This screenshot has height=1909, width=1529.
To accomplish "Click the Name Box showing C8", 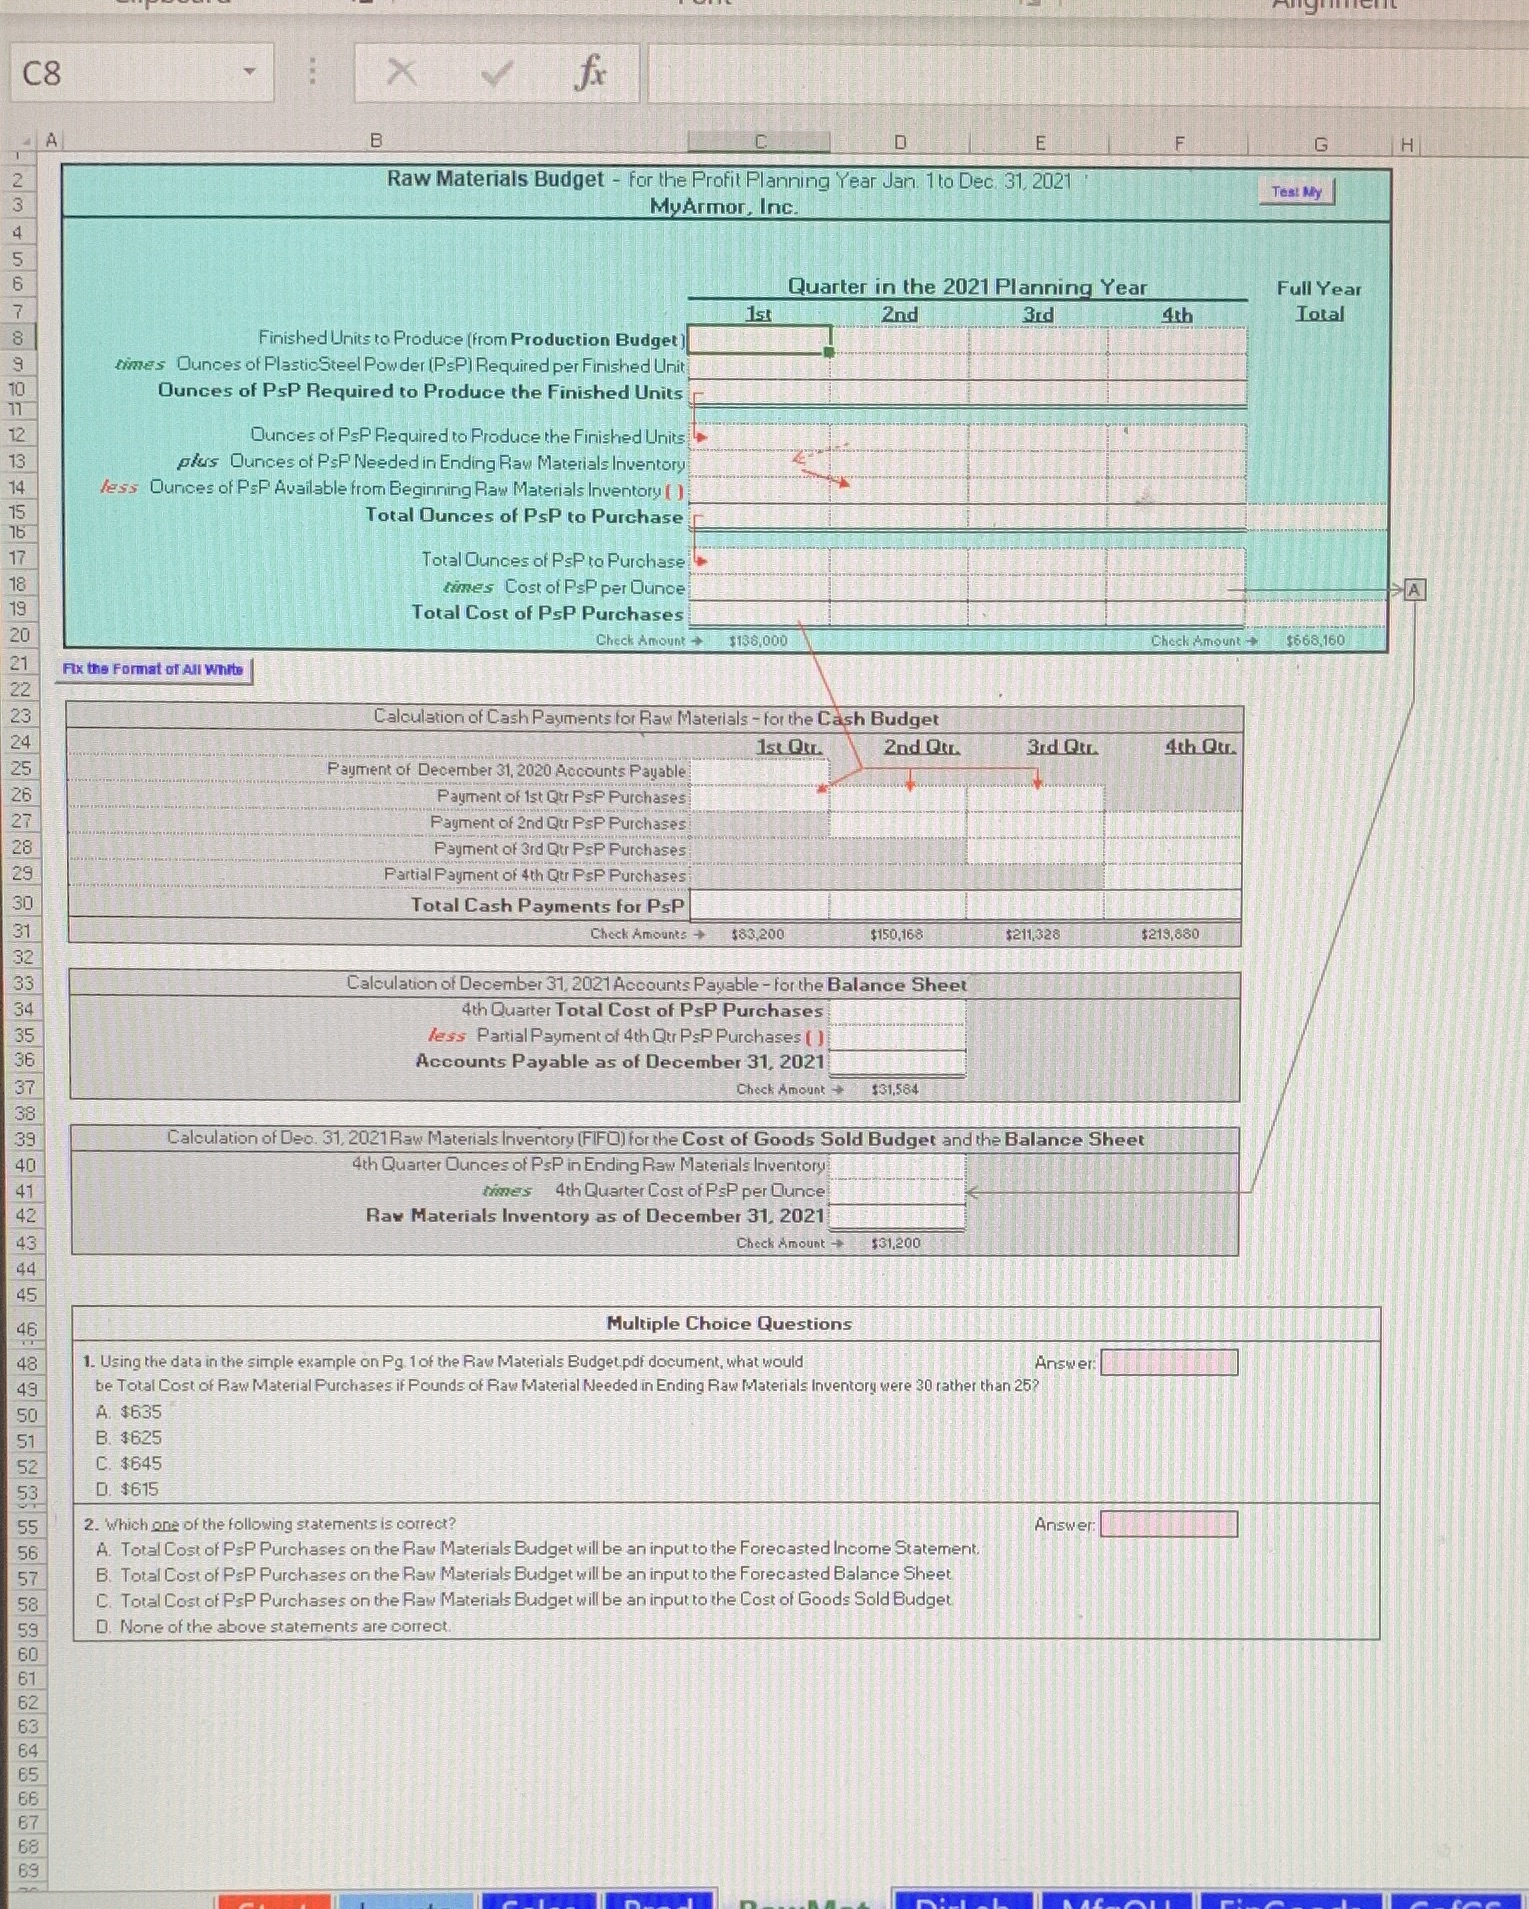I will tap(141, 73).
